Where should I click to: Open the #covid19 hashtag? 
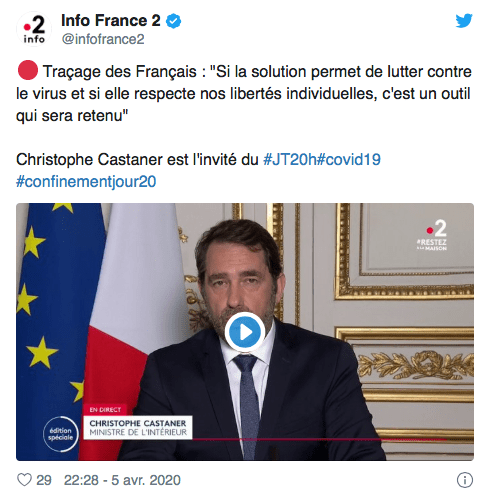[349, 159]
